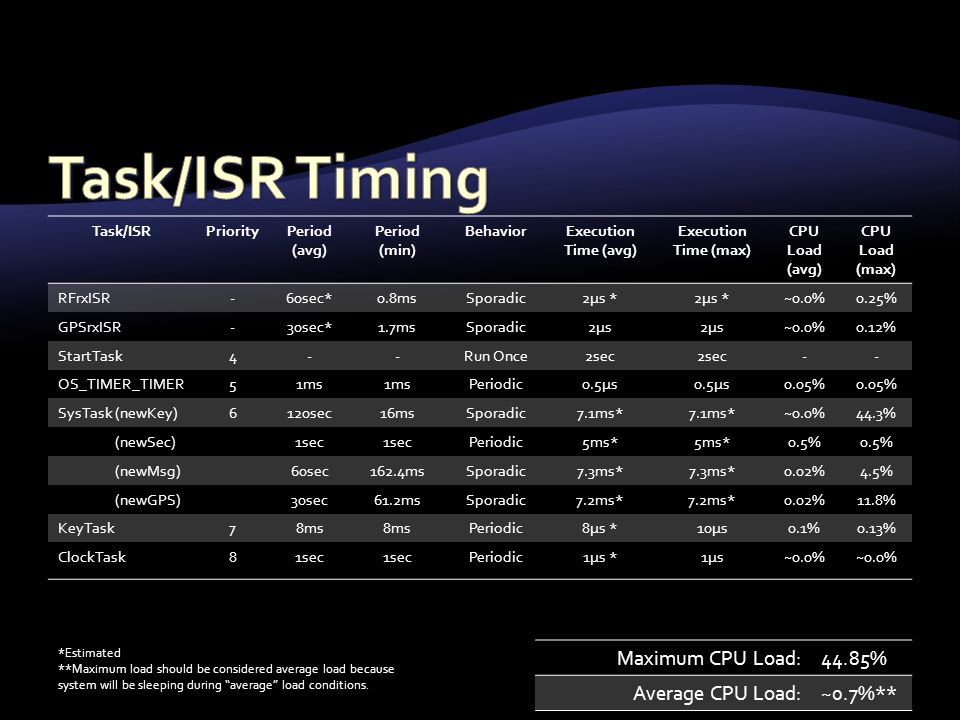Click the 'Execution Time (max)' header
The width and height of the screenshot is (960, 720).
tap(711, 241)
